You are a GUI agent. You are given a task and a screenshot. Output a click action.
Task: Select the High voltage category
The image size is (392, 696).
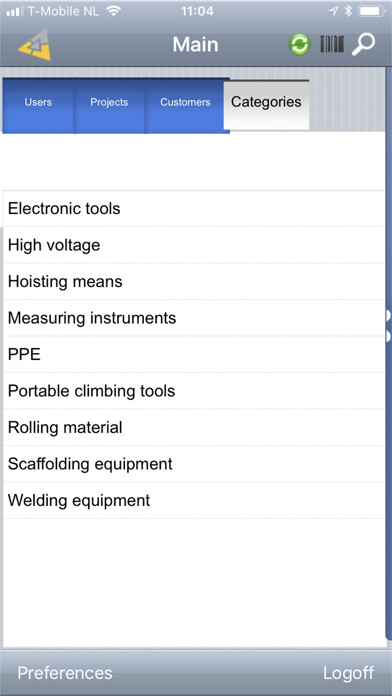[x=194, y=245]
